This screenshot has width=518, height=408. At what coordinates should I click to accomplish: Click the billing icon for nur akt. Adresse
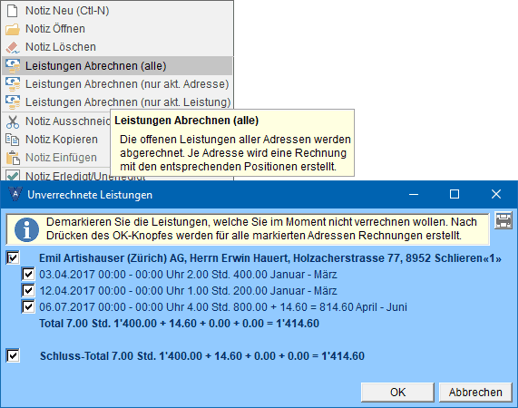coord(12,84)
